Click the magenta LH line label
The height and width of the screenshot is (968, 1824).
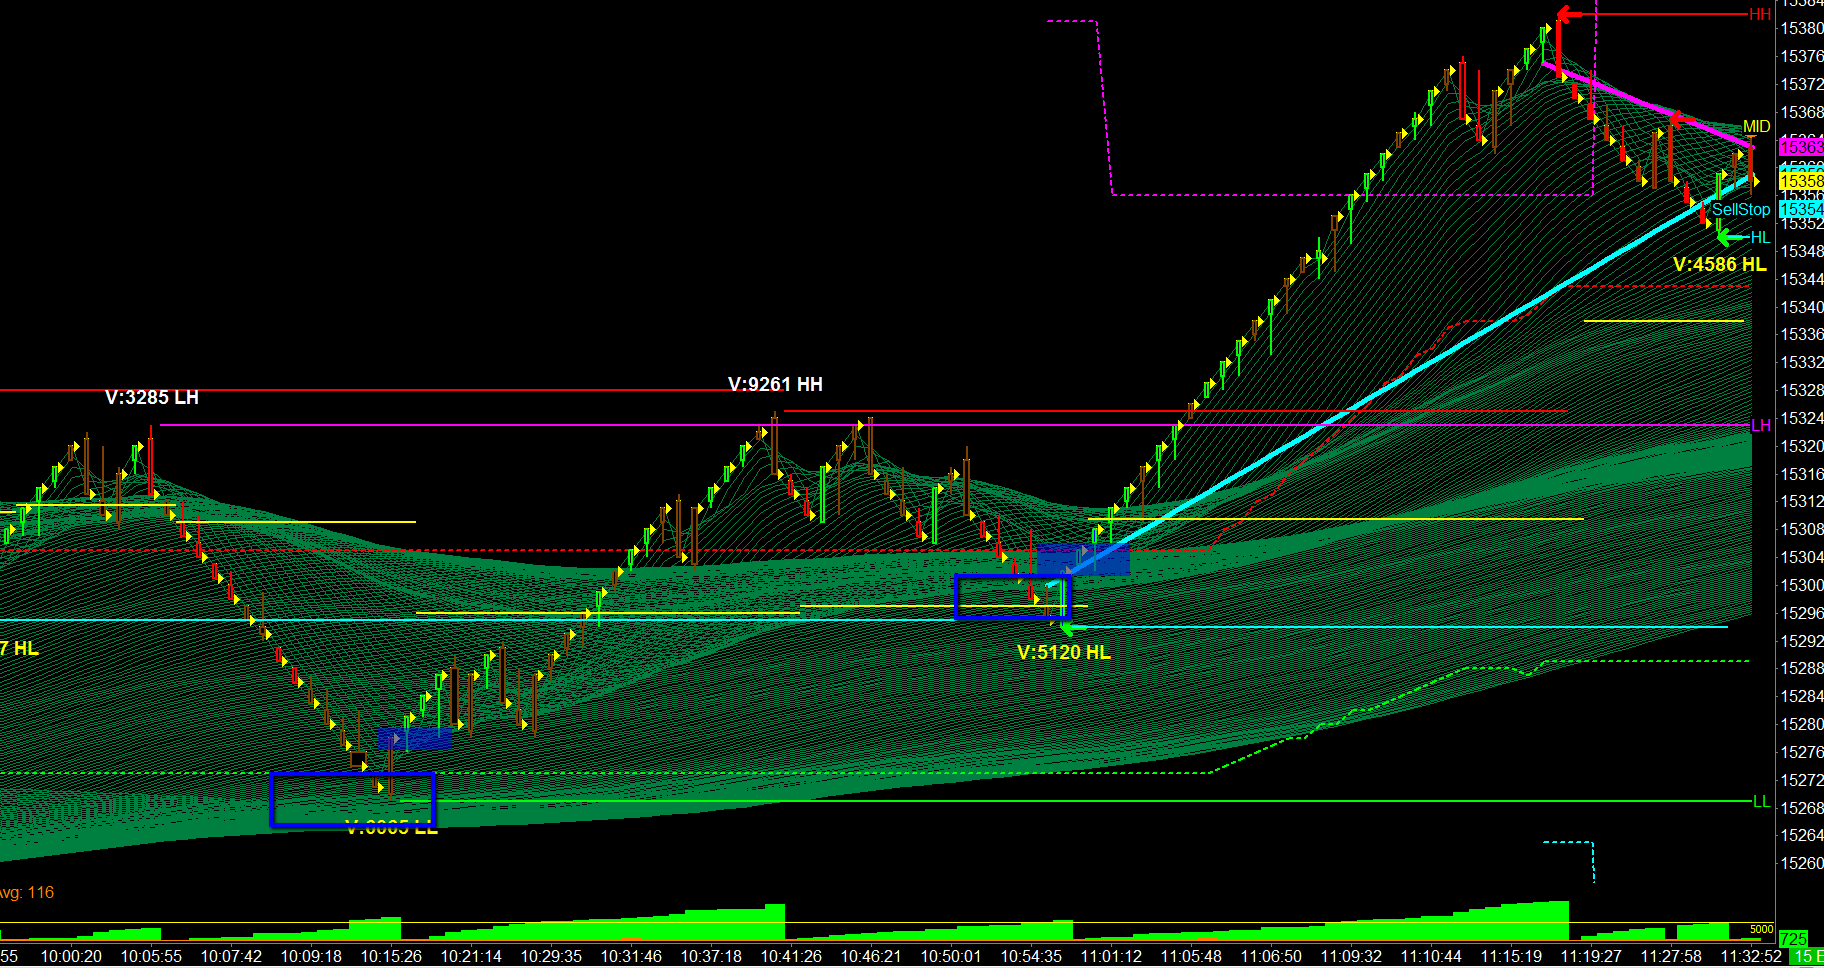coord(1761,425)
